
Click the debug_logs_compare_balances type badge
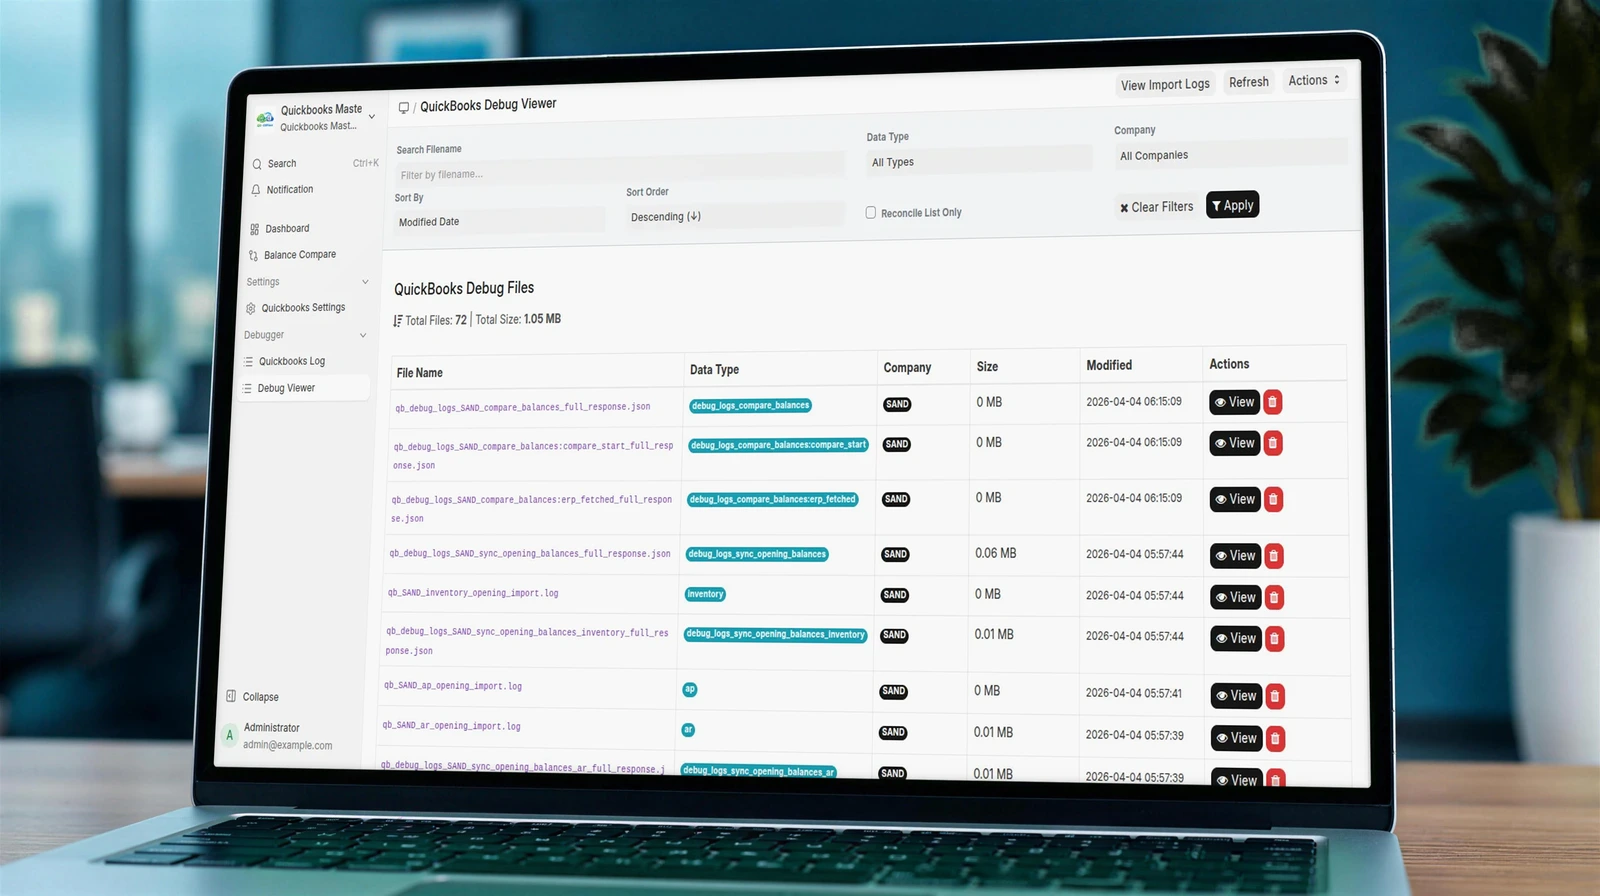(x=750, y=405)
